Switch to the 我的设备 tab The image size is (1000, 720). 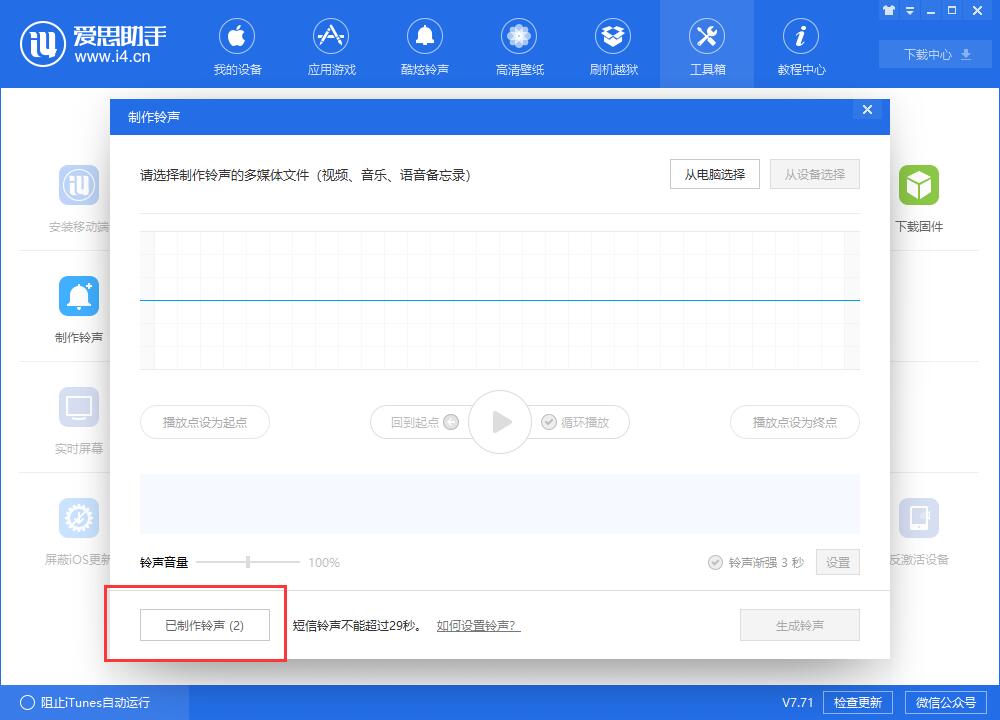(x=237, y=35)
